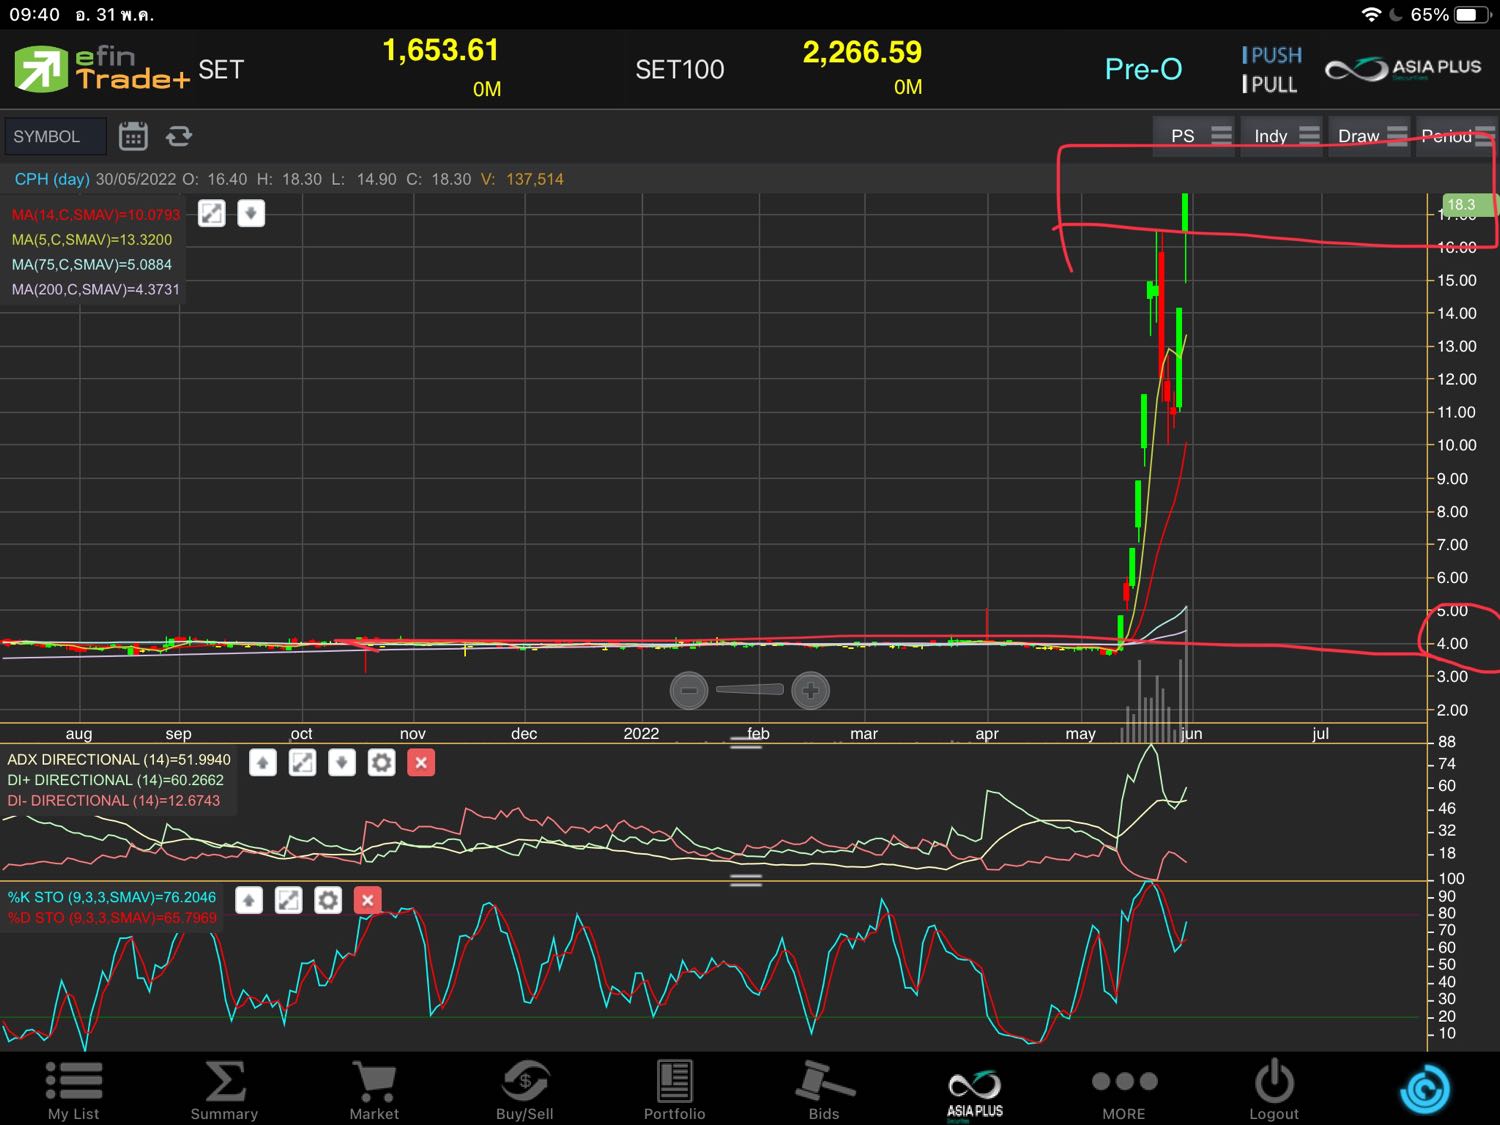The height and width of the screenshot is (1125, 1500).
Task: Click the handle above the STO panel
Action: pyautogui.click(x=746, y=880)
